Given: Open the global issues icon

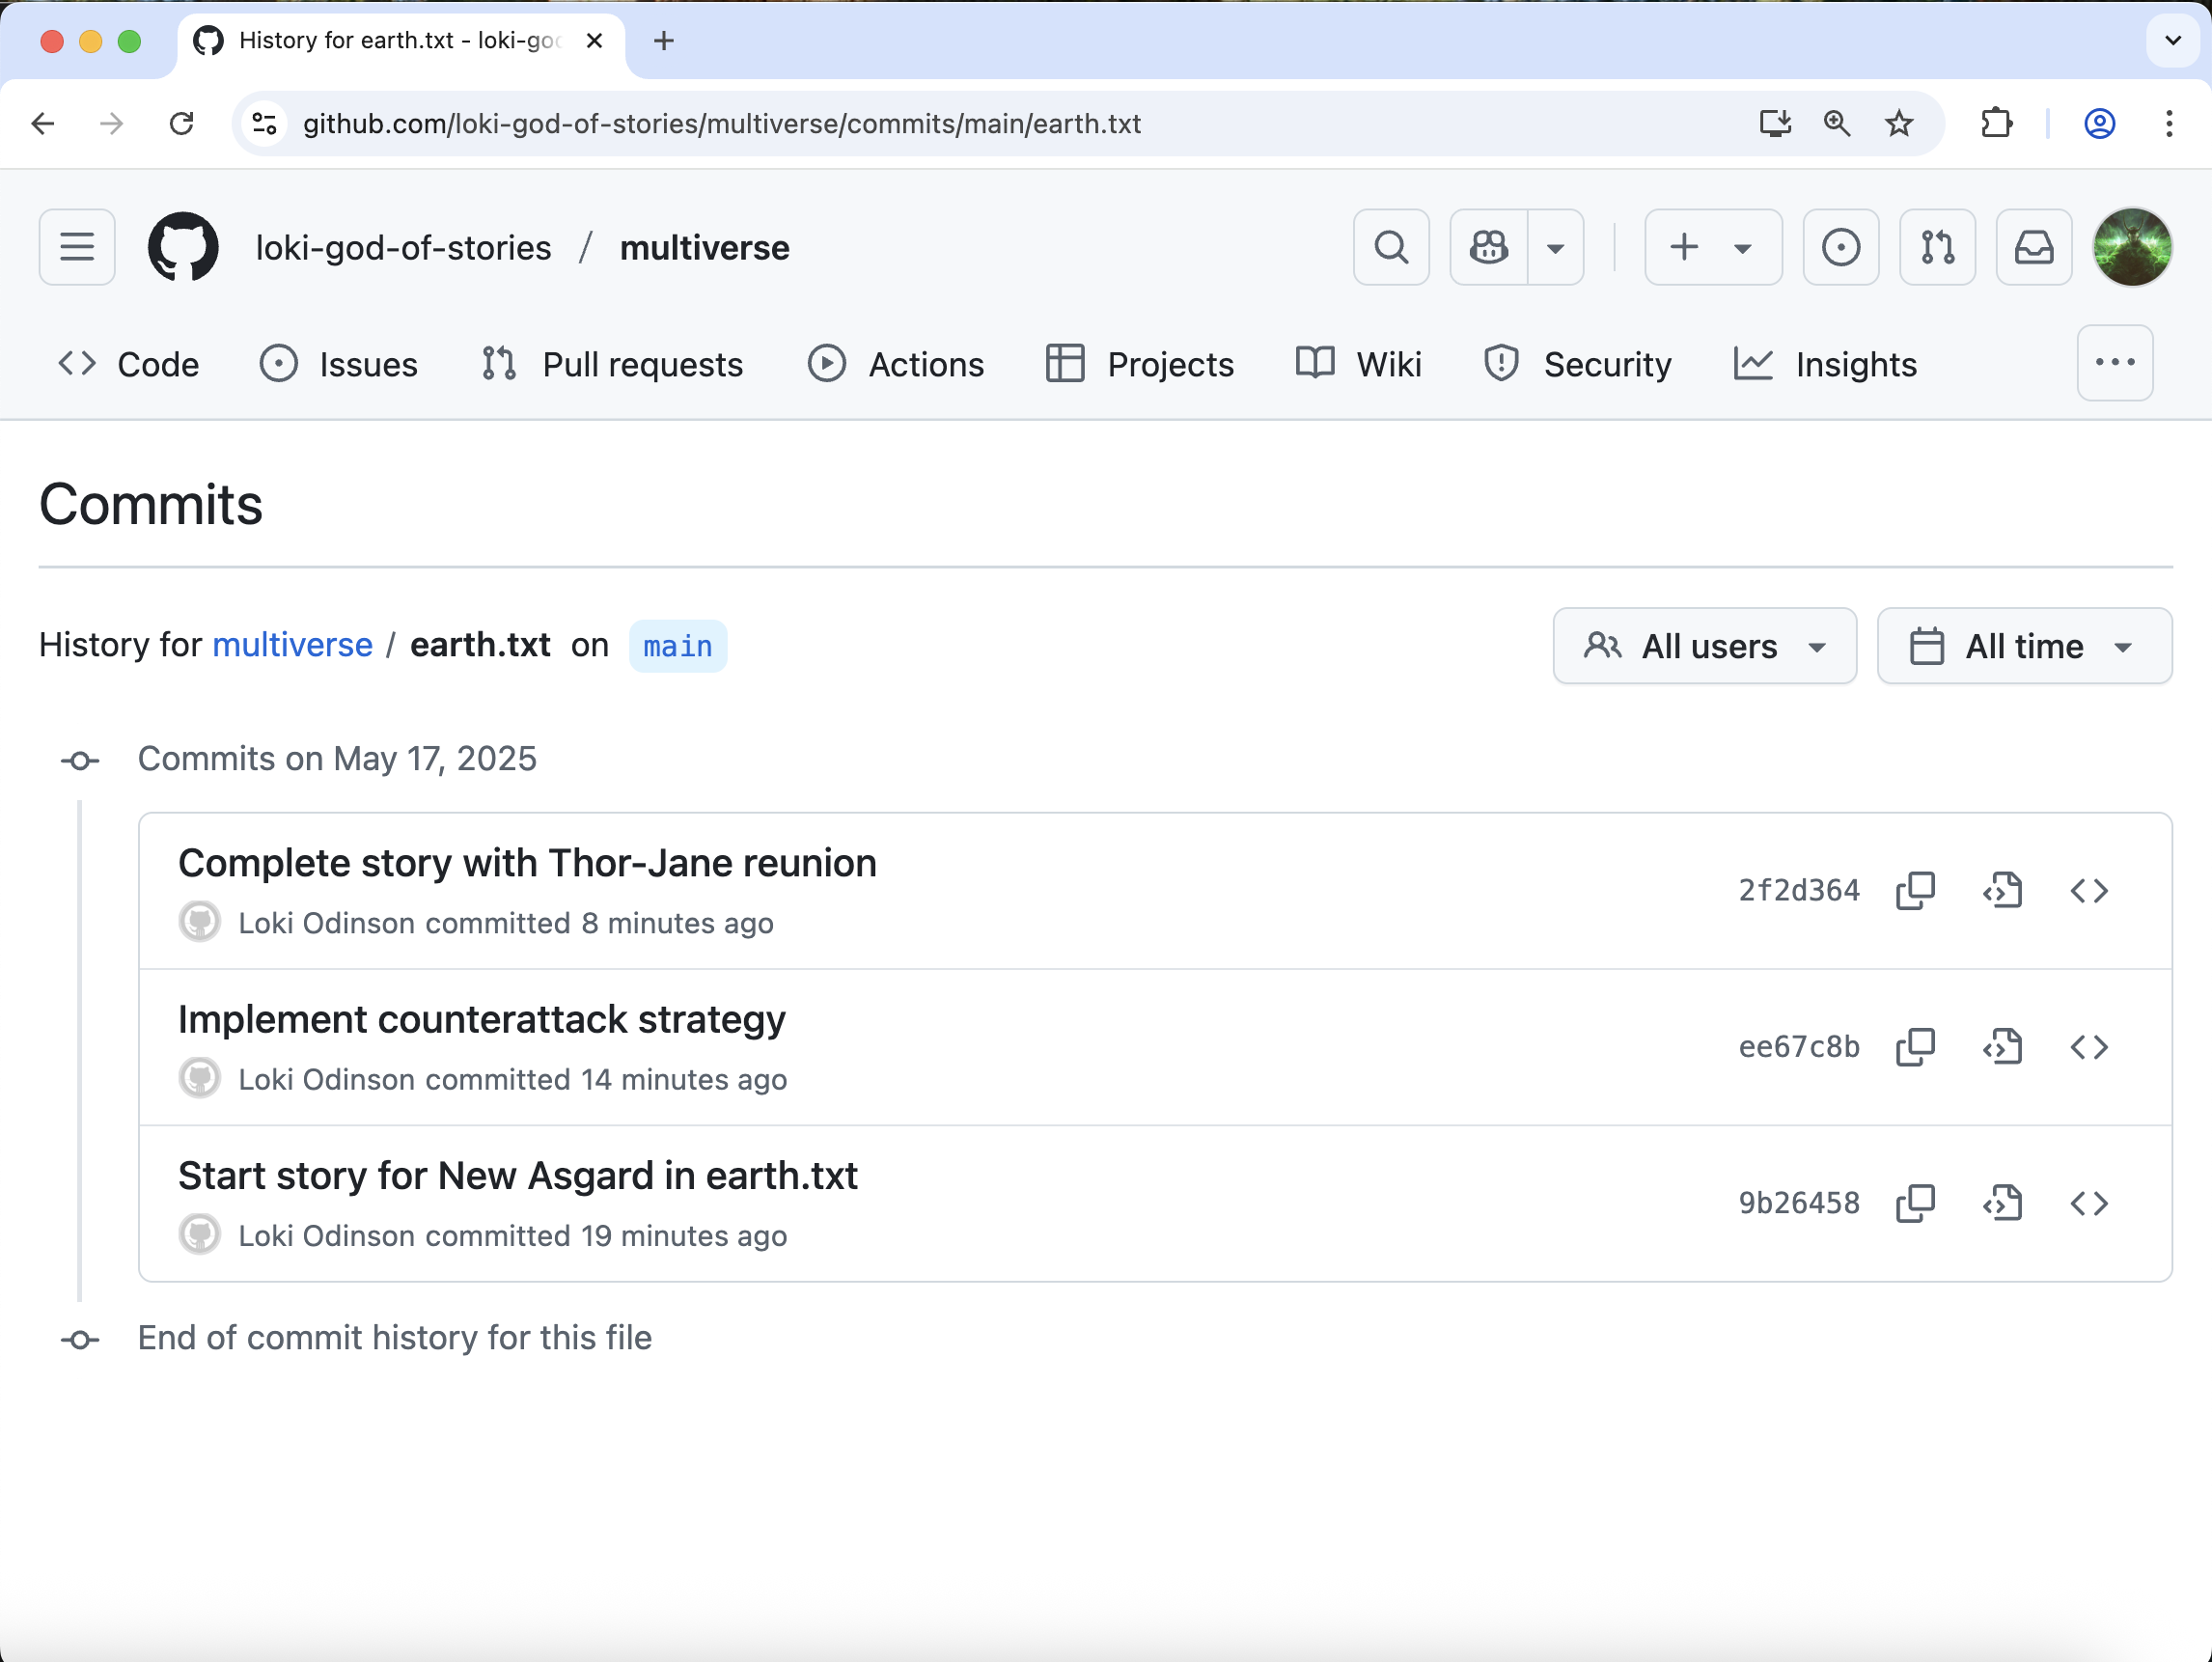Looking at the screenshot, I should pyautogui.click(x=1840, y=247).
